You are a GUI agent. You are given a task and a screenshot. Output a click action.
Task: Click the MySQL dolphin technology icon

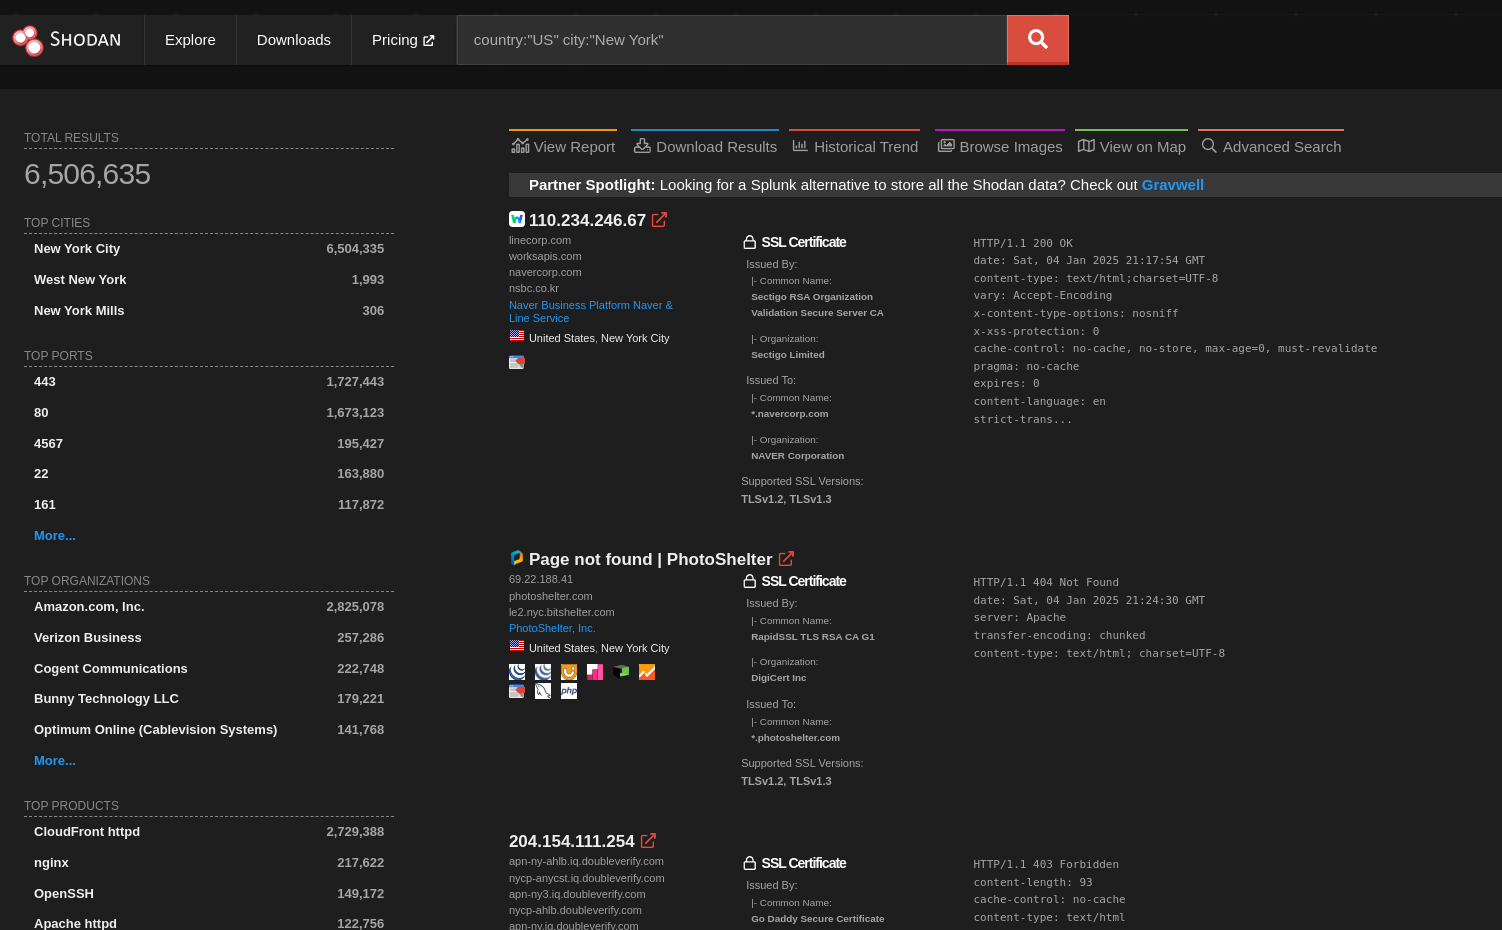543,690
